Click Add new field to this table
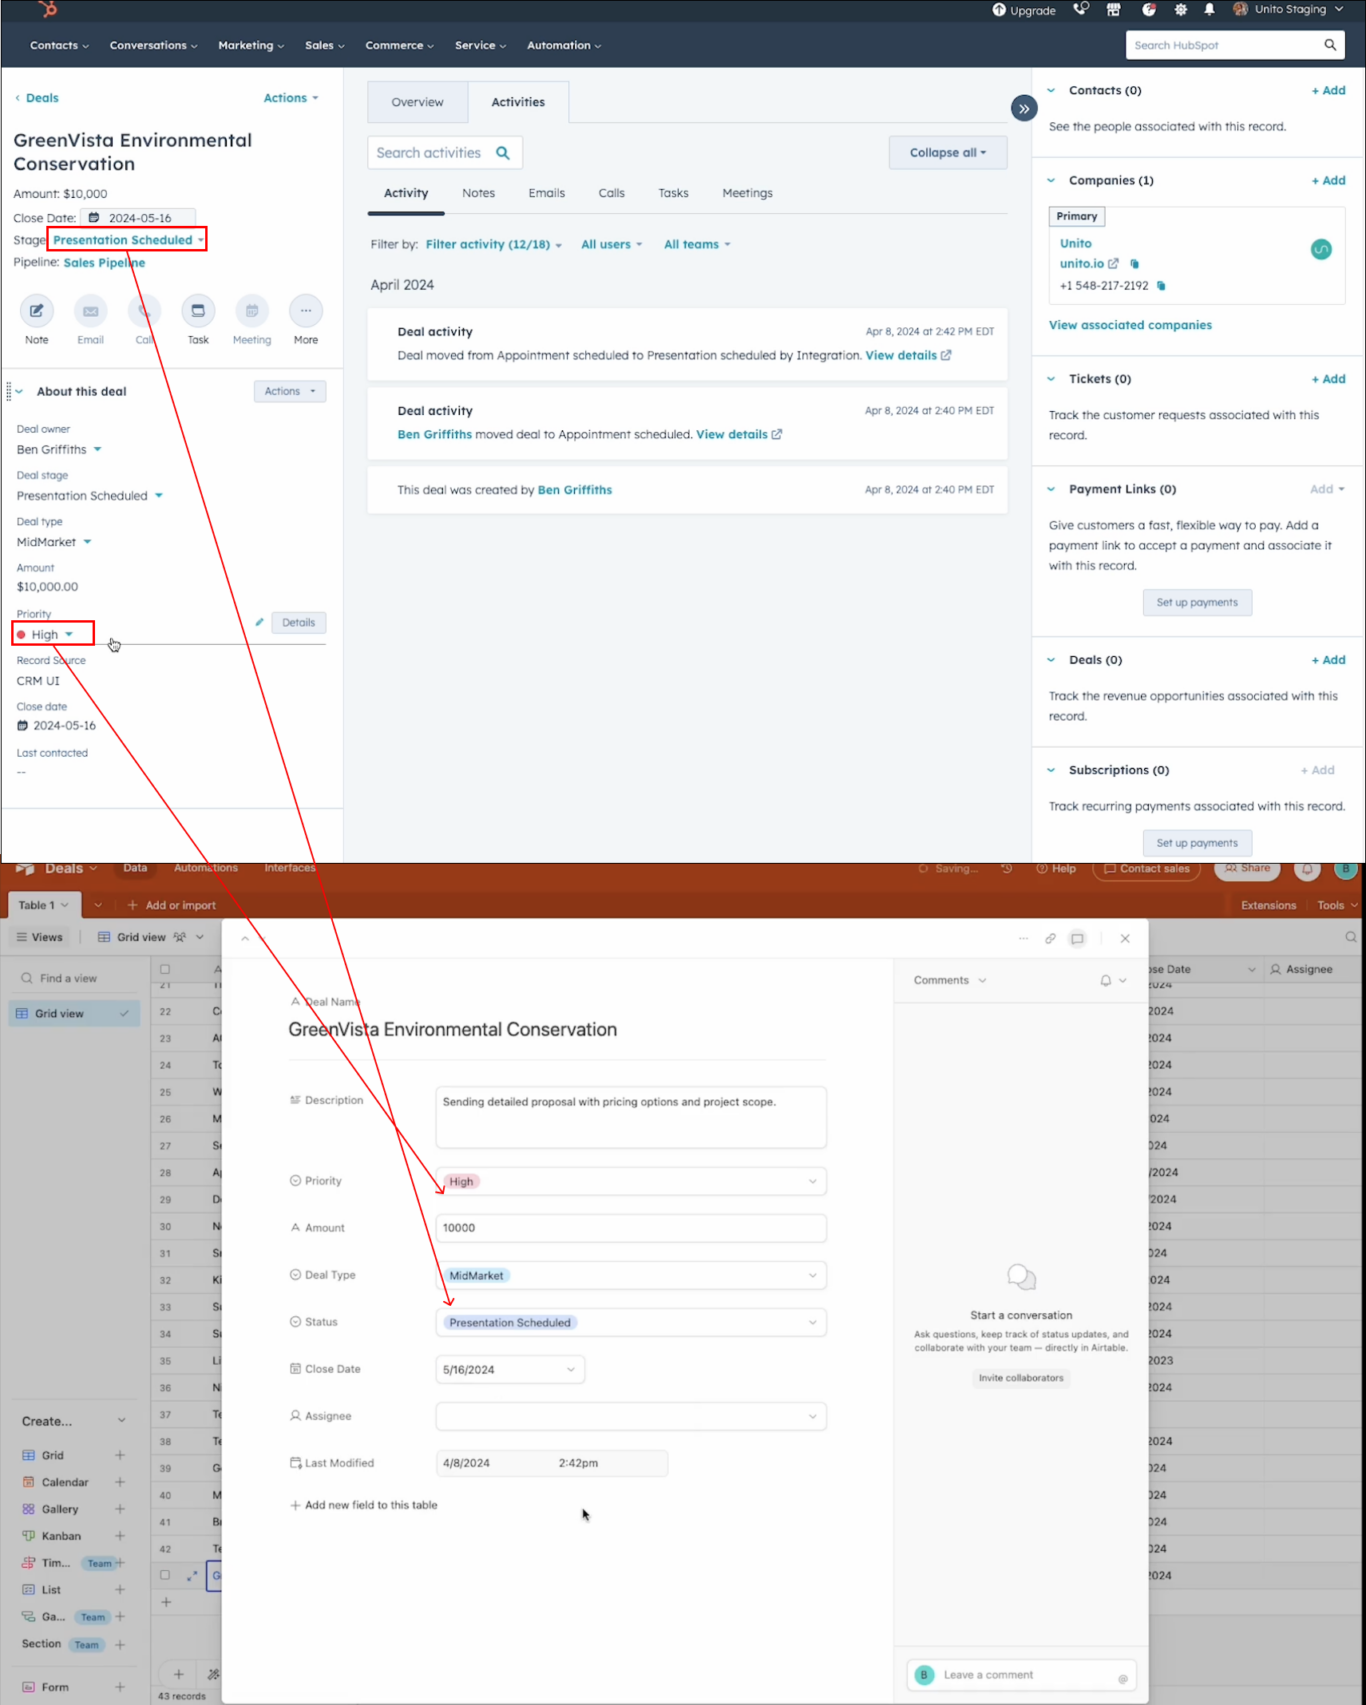The height and width of the screenshot is (1705, 1366). click(x=364, y=1505)
